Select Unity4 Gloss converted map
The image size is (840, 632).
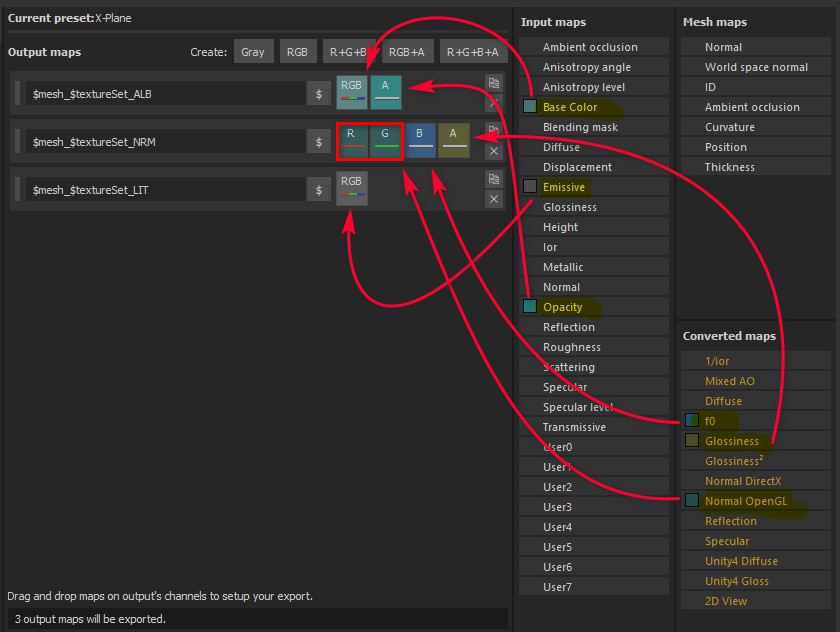tap(755, 581)
